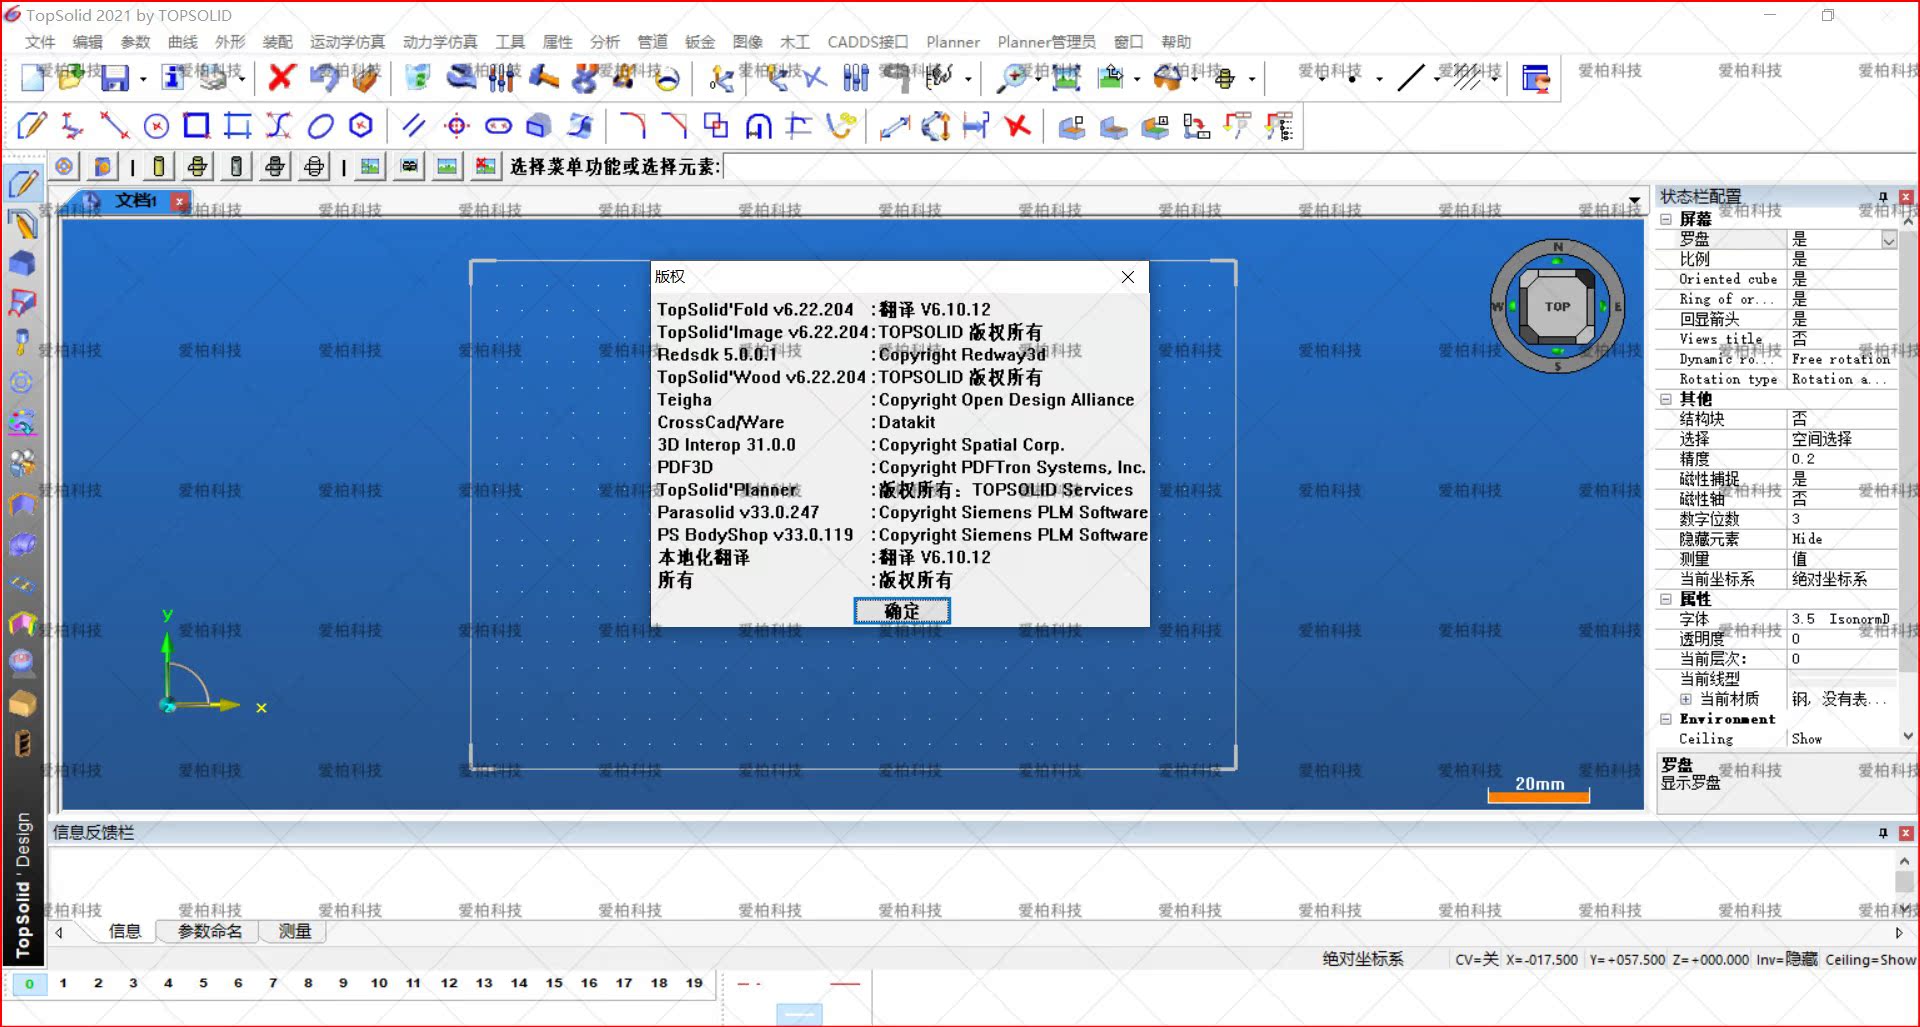Click the 确定 button in the 版权 dialog
Screen dimensions: 1920x1027
pos(902,611)
